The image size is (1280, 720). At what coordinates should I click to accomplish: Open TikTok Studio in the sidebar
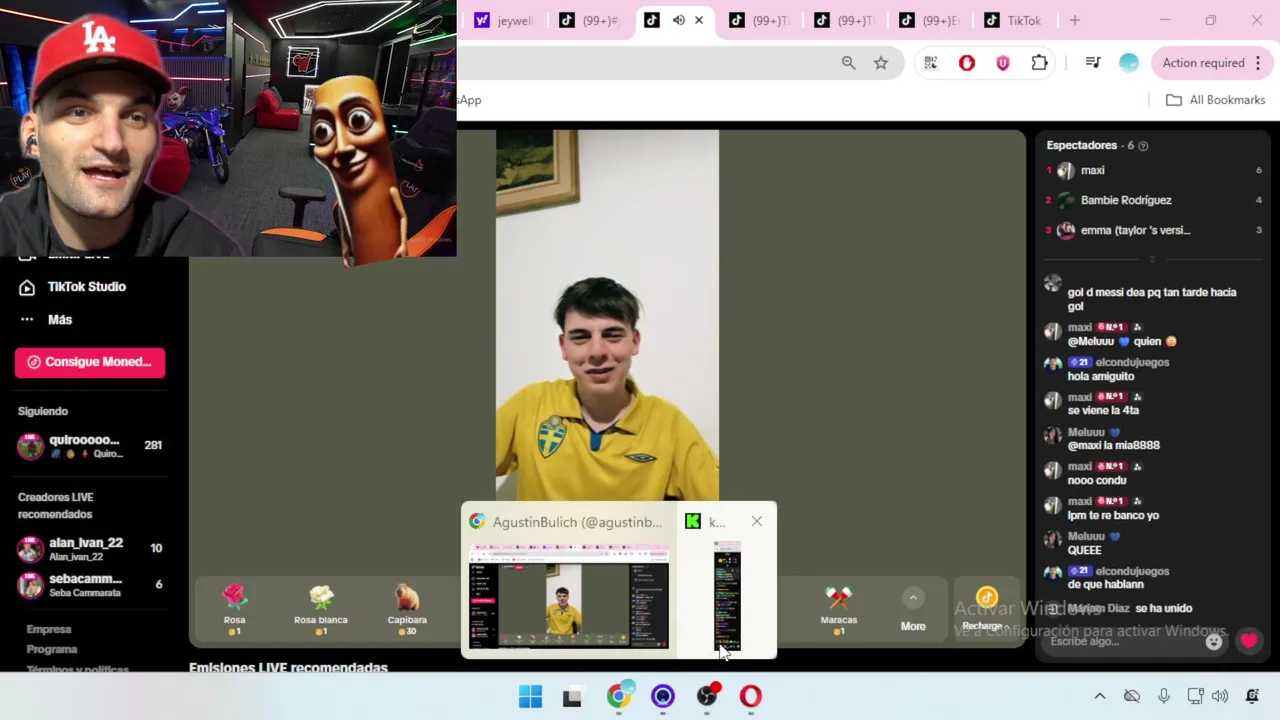tap(75, 287)
